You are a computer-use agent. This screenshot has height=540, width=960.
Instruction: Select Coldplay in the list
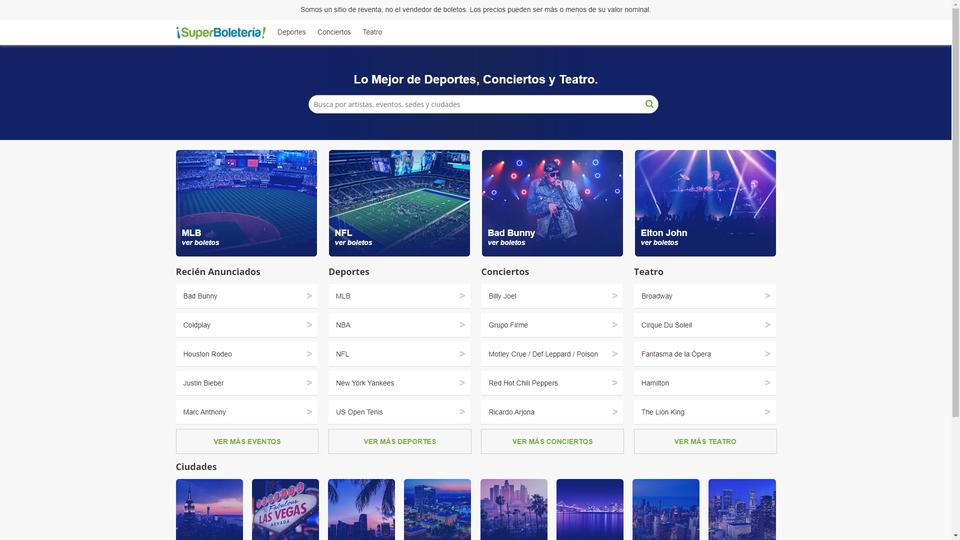pyautogui.click(x=247, y=325)
